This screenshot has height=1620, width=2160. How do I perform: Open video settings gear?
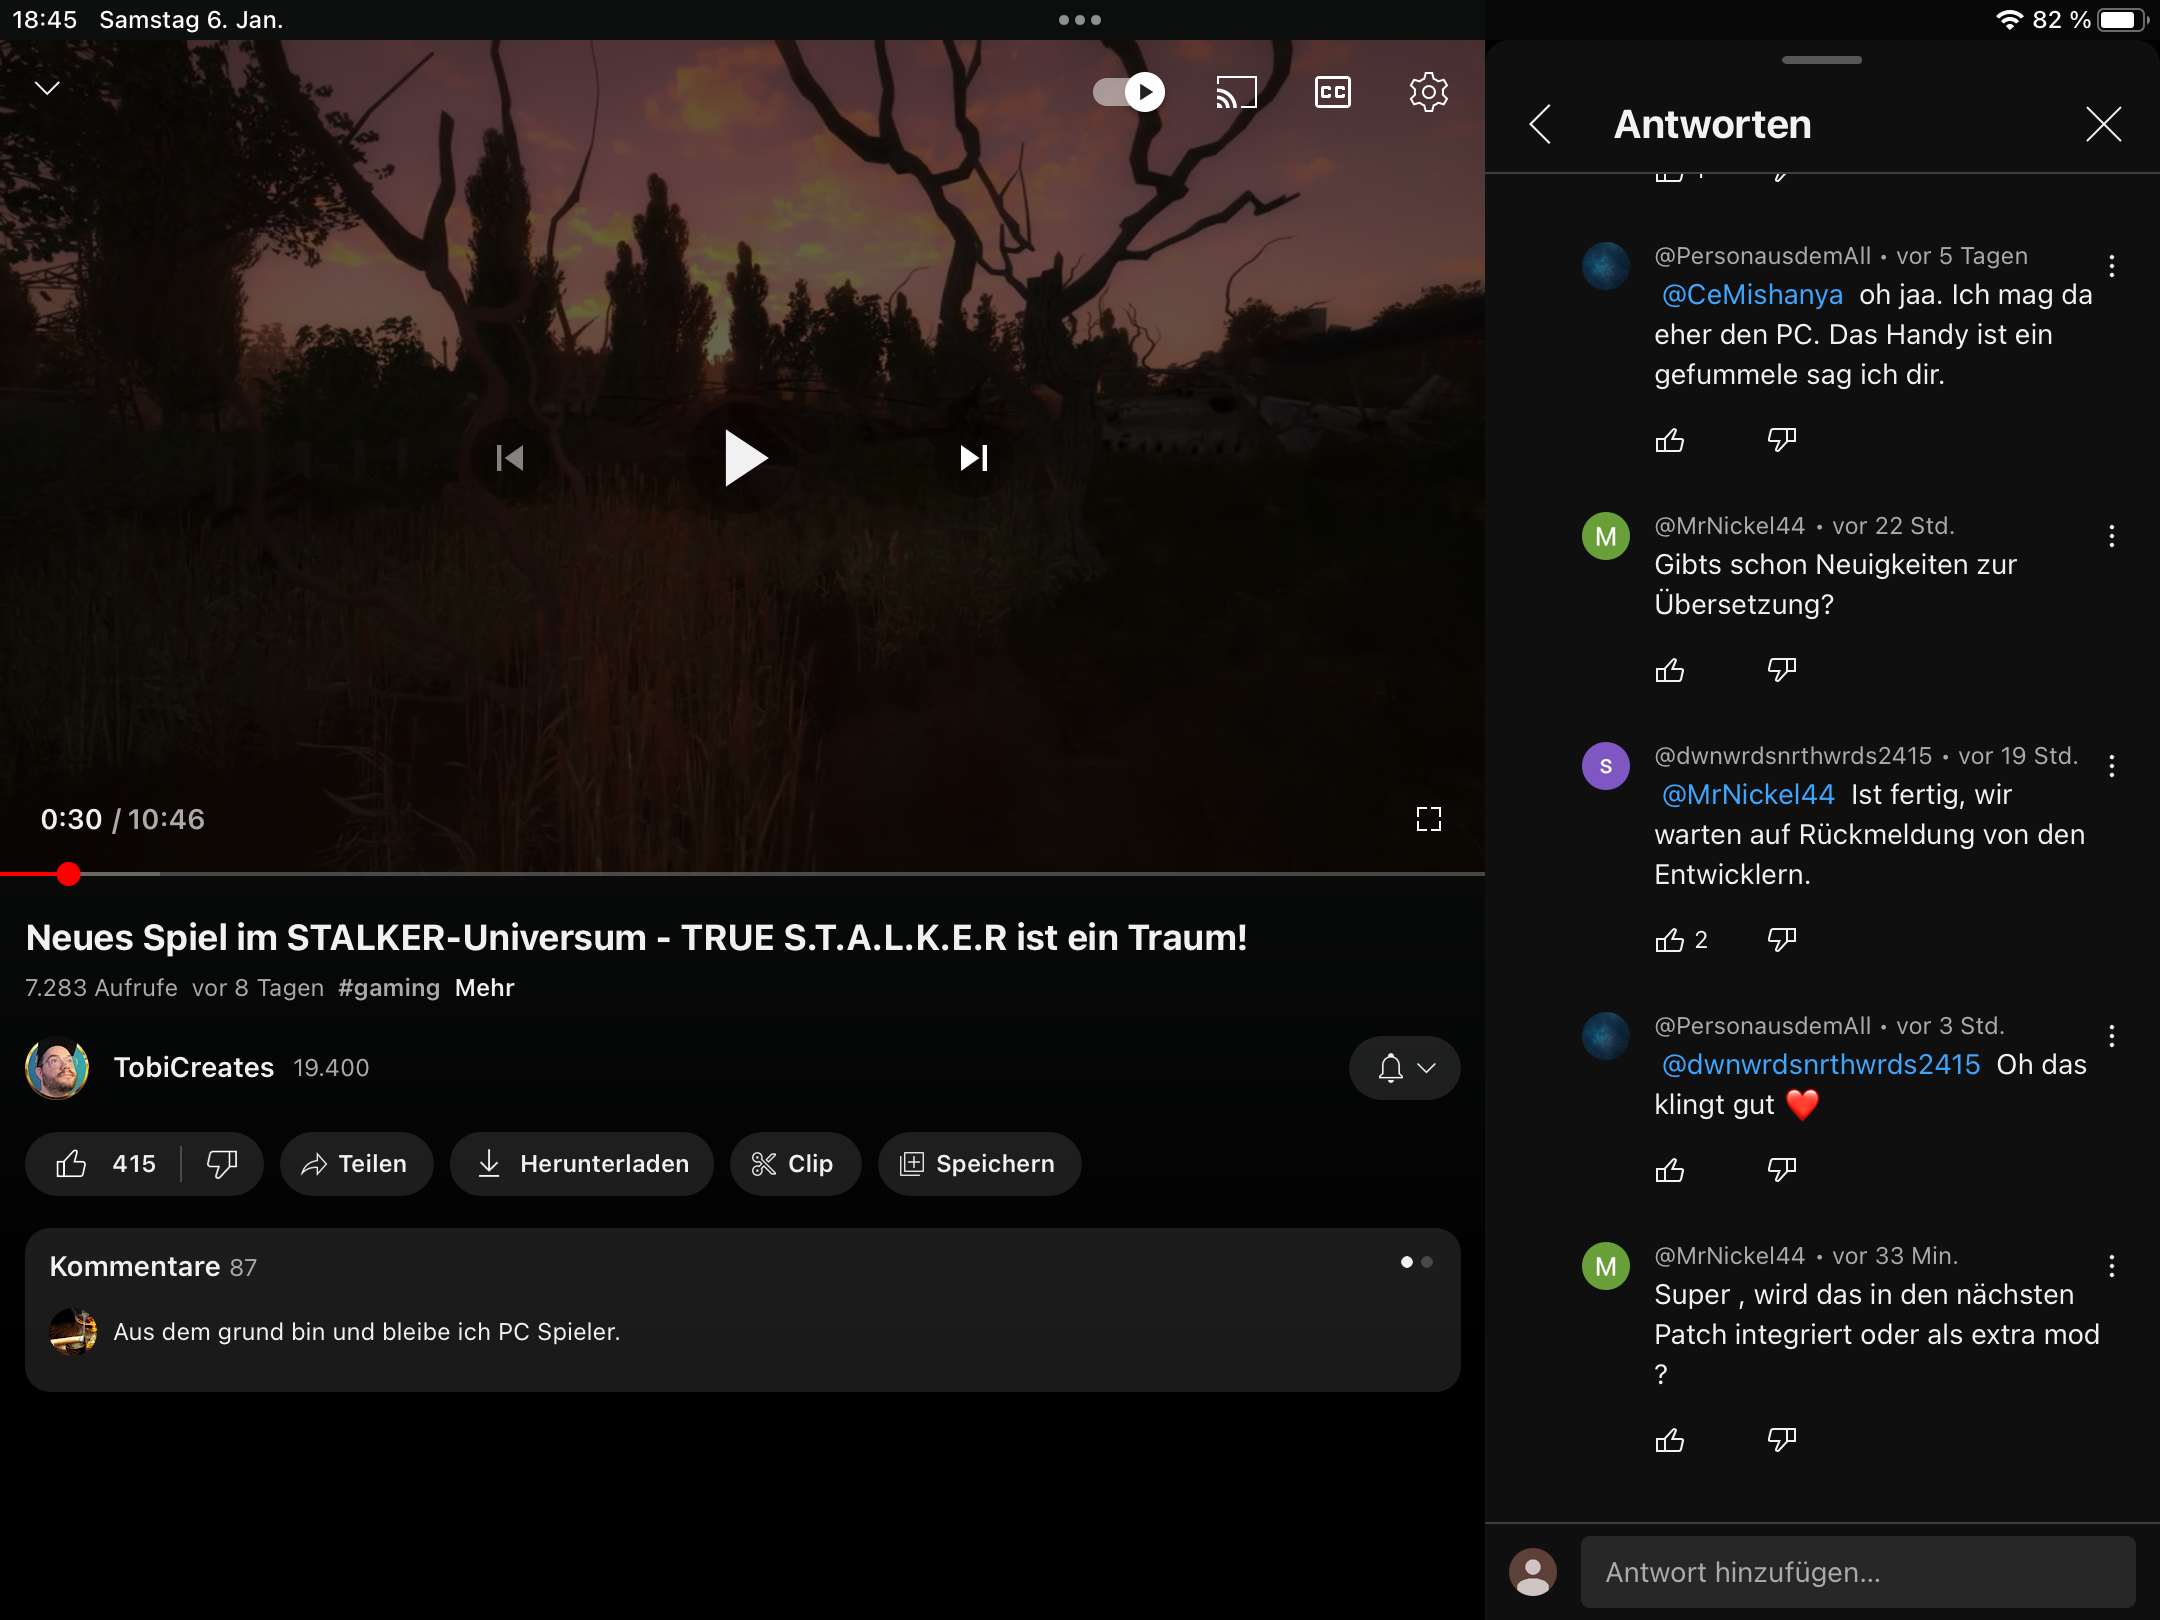pos(1428,92)
